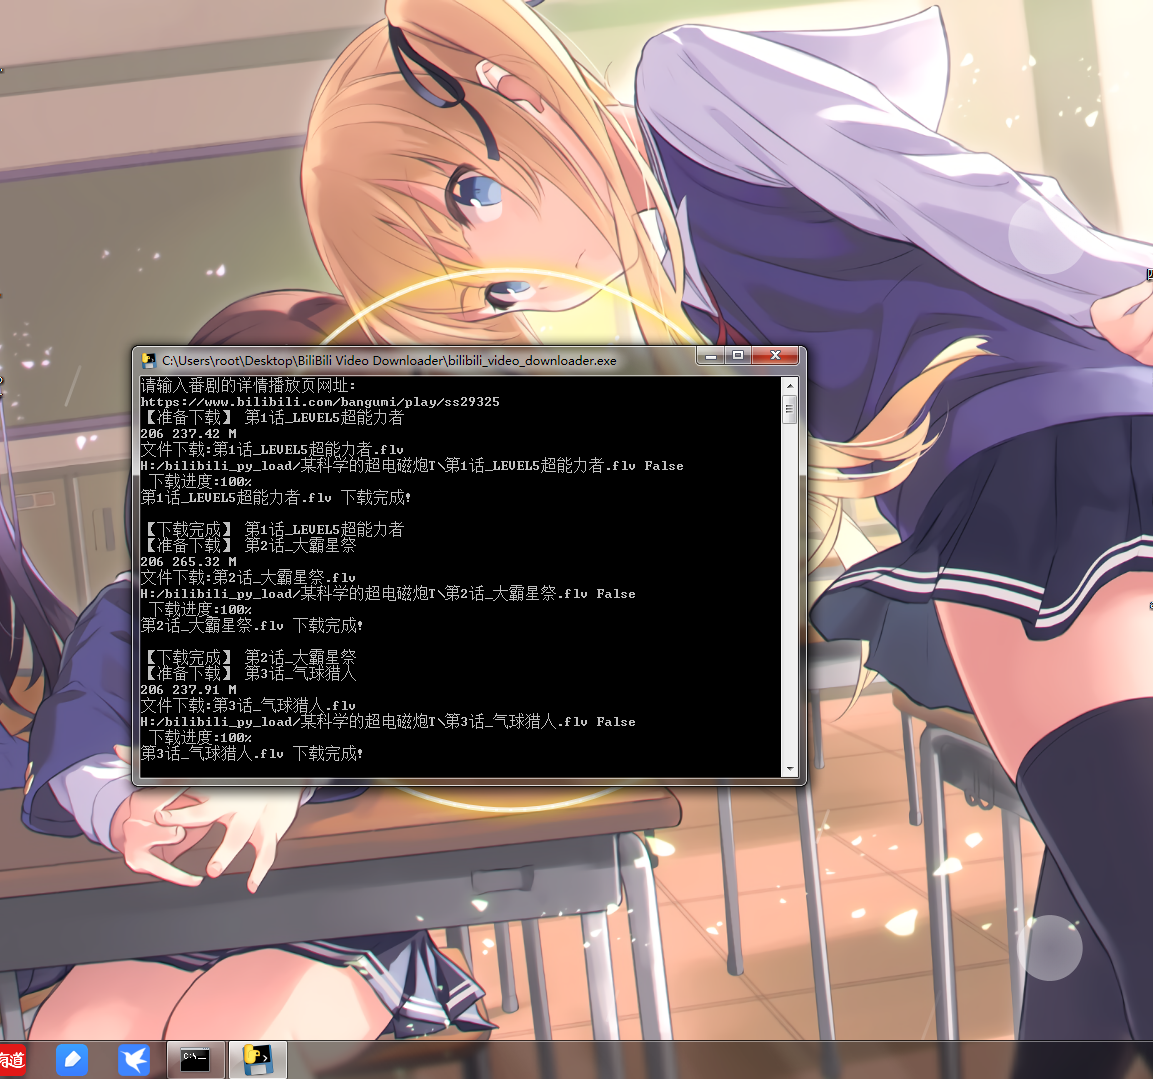Click the H:/ path line for 第2话_大霸星祭.flv

[388, 594]
